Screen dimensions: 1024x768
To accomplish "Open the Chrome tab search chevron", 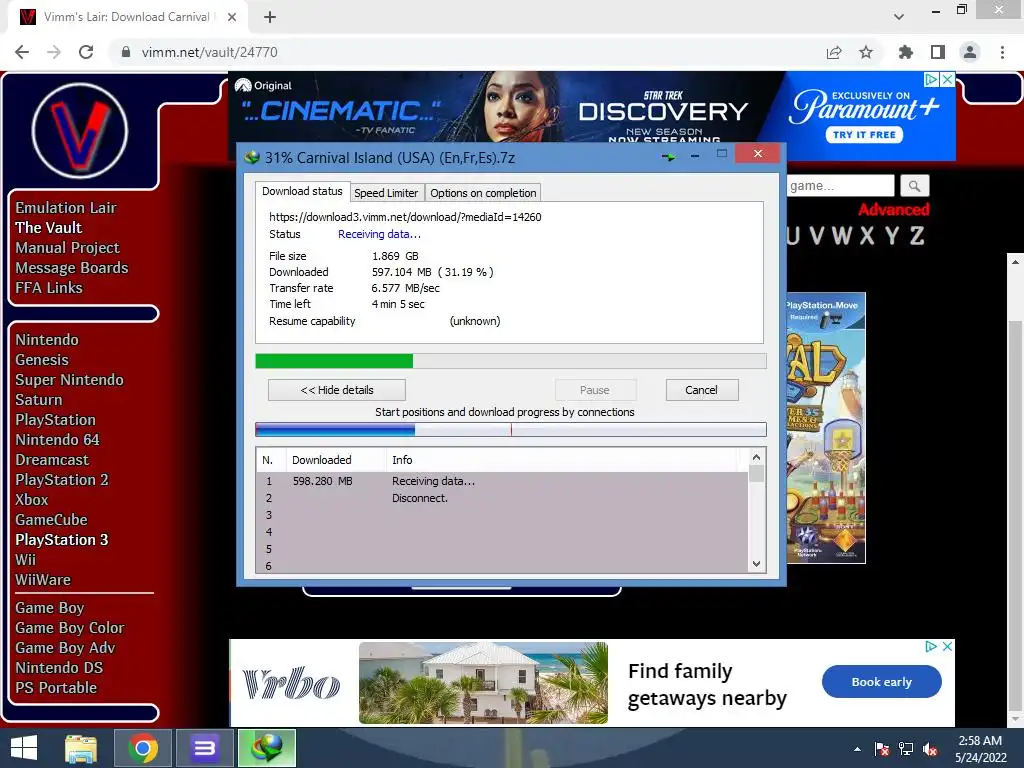I will pyautogui.click(x=899, y=17).
